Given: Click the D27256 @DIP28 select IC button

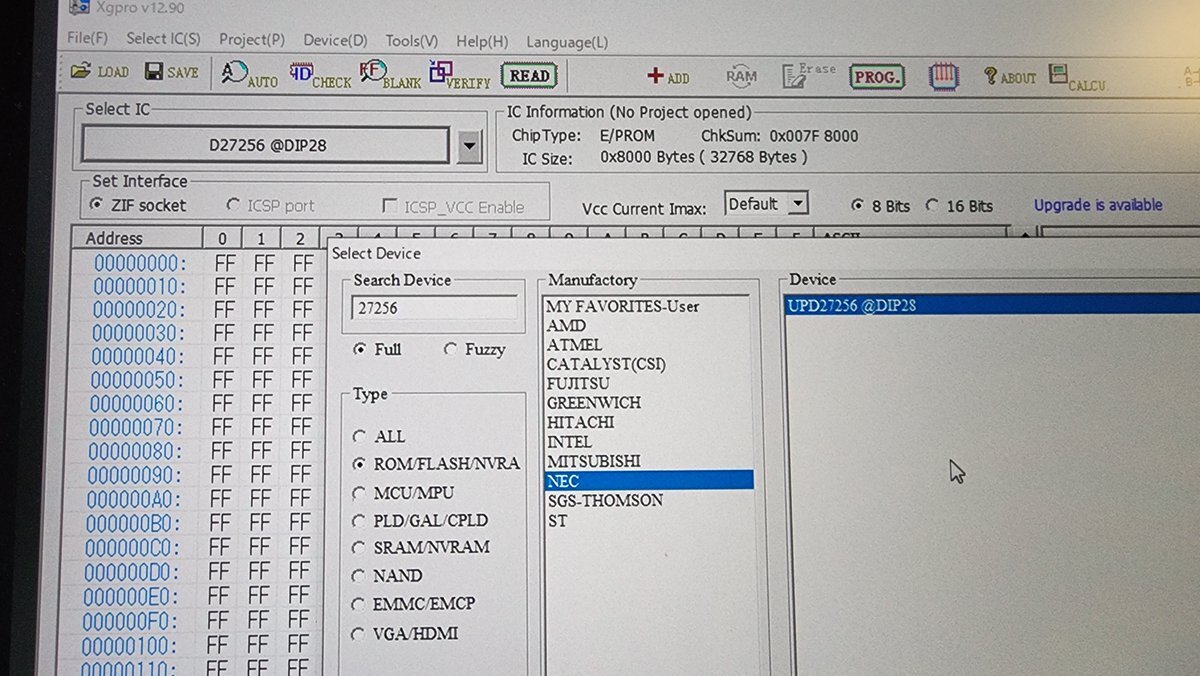Looking at the screenshot, I should (x=266, y=145).
